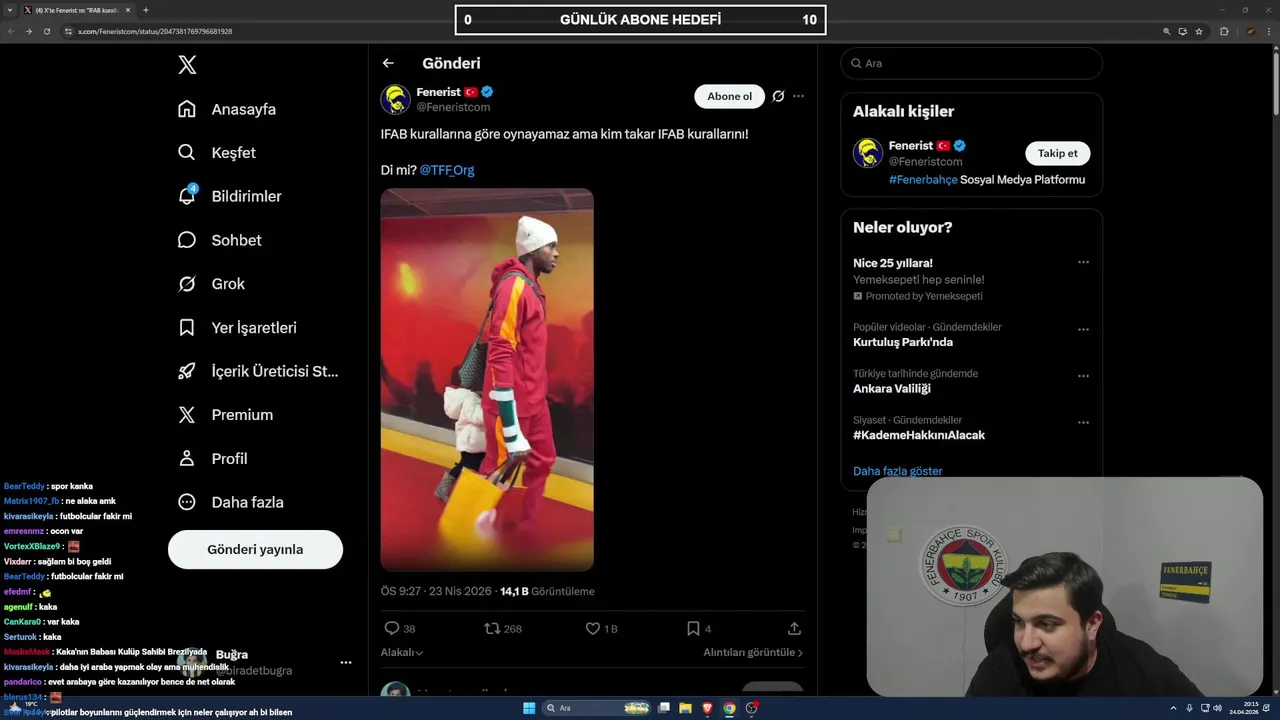The height and width of the screenshot is (720, 1280).
Task: Open the Nice 25 yıllara! promoted trend
Action: 893,263
